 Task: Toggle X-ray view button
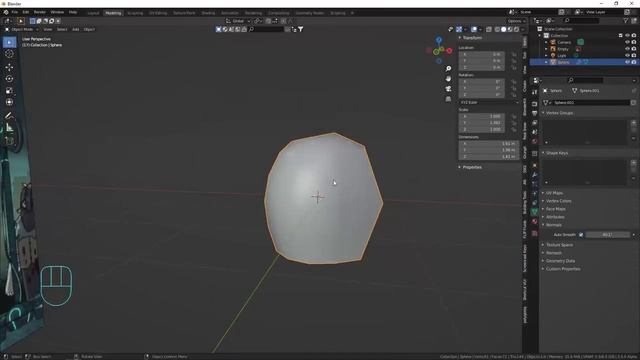[x=489, y=29]
